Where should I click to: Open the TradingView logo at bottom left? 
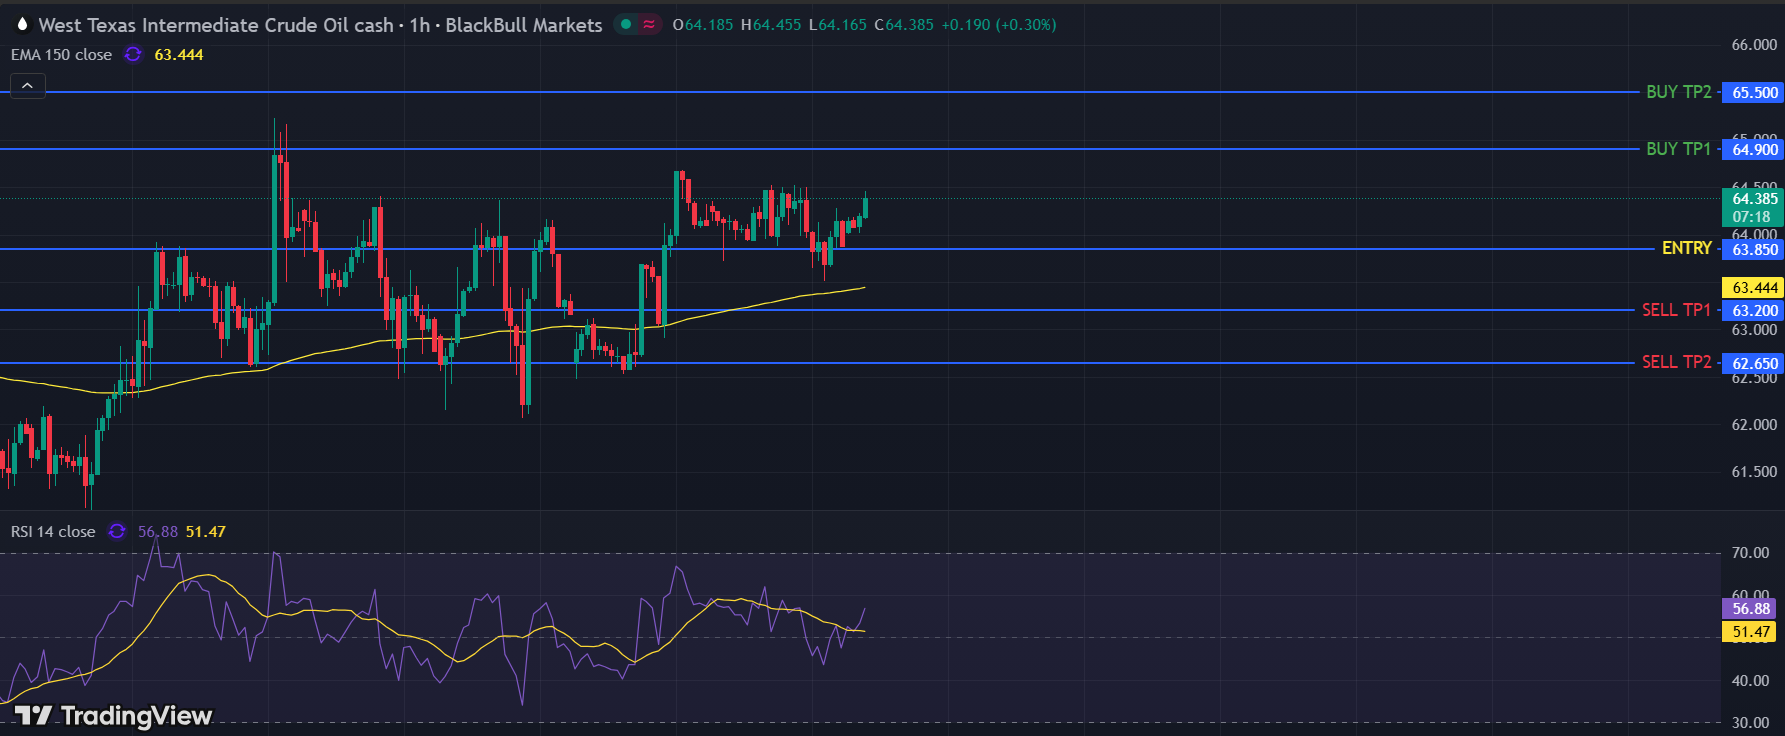click(x=113, y=715)
